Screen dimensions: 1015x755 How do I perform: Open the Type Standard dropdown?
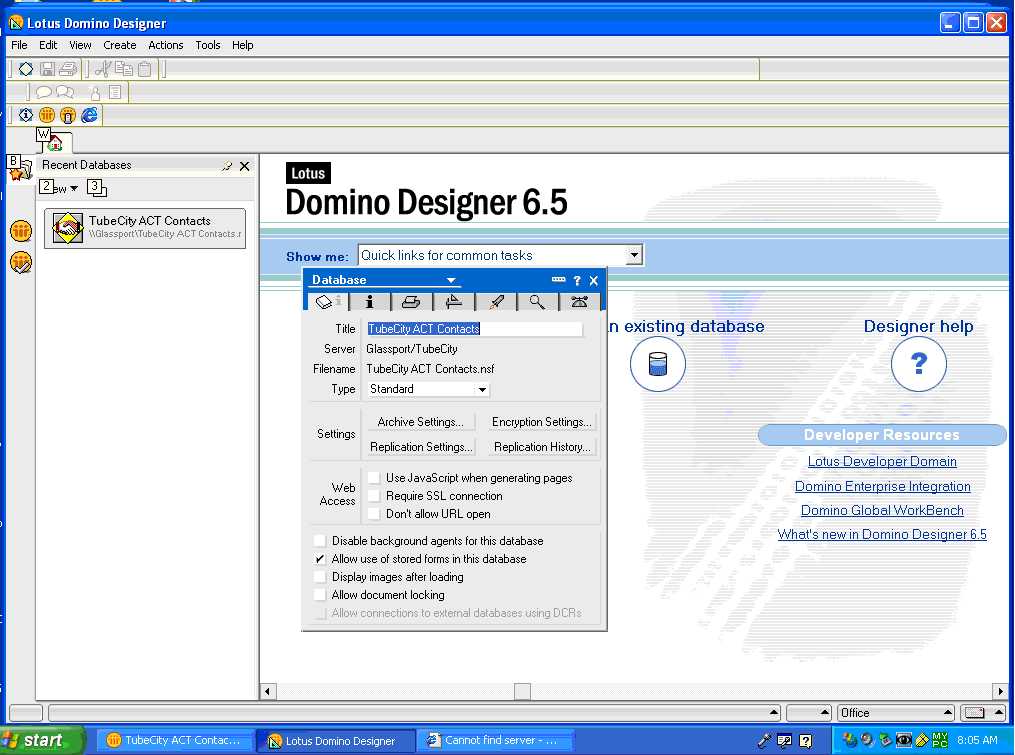coord(482,389)
